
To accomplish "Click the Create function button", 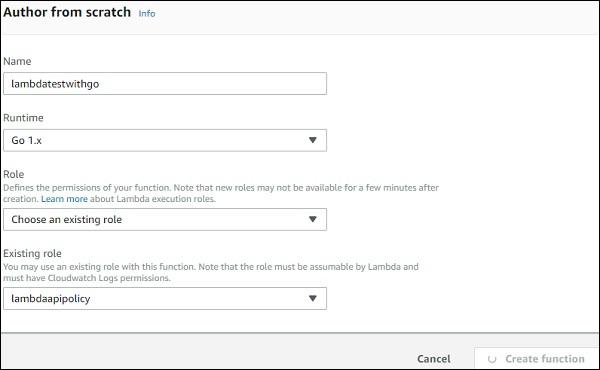I will (536, 359).
